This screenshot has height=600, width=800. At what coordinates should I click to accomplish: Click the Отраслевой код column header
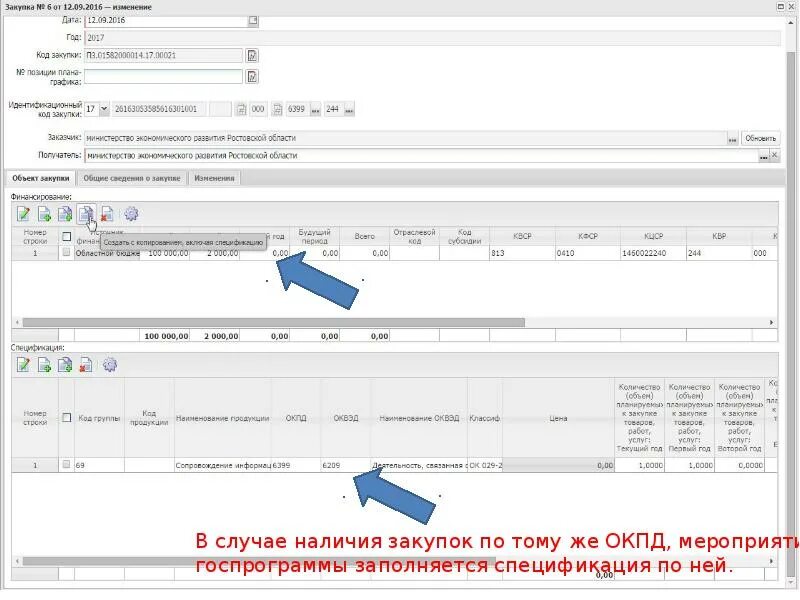(x=414, y=236)
